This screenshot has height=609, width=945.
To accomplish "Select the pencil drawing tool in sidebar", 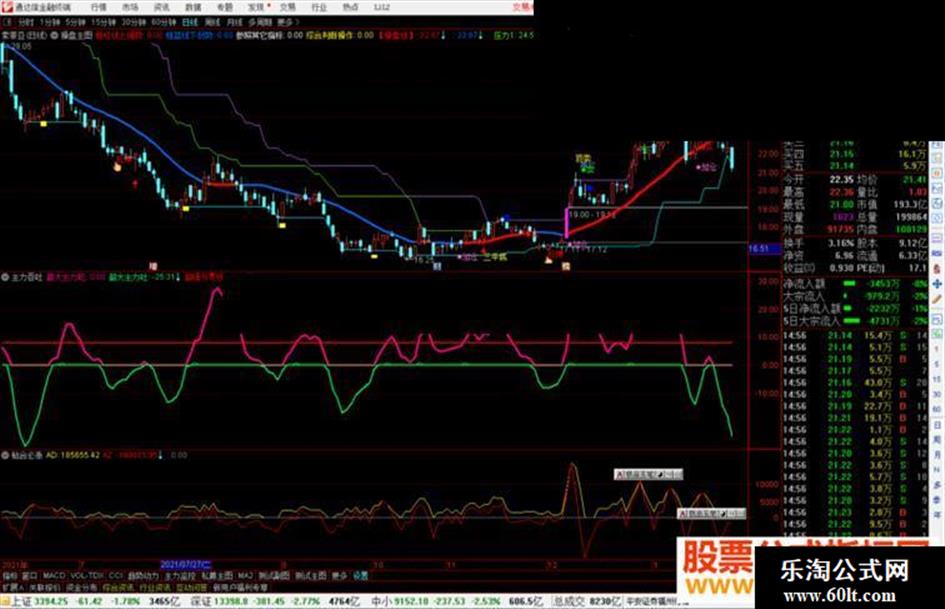I will click(x=937, y=299).
